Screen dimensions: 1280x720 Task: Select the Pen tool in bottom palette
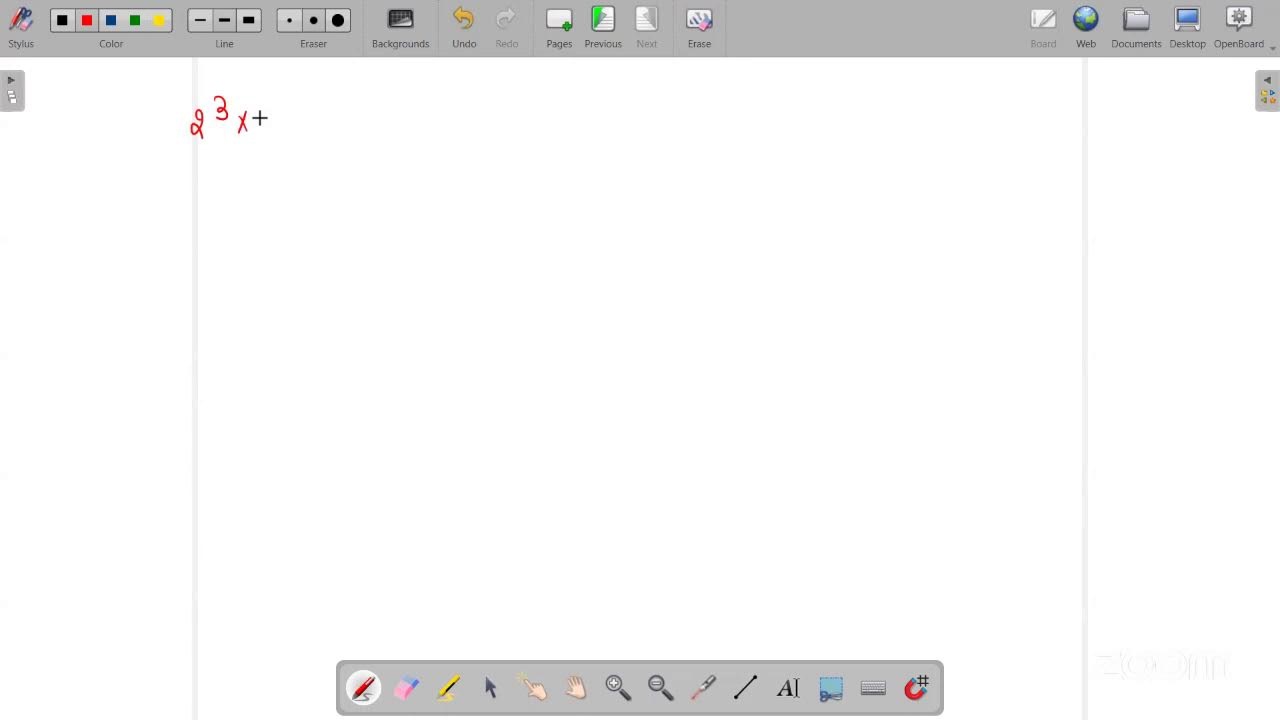[363, 688]
